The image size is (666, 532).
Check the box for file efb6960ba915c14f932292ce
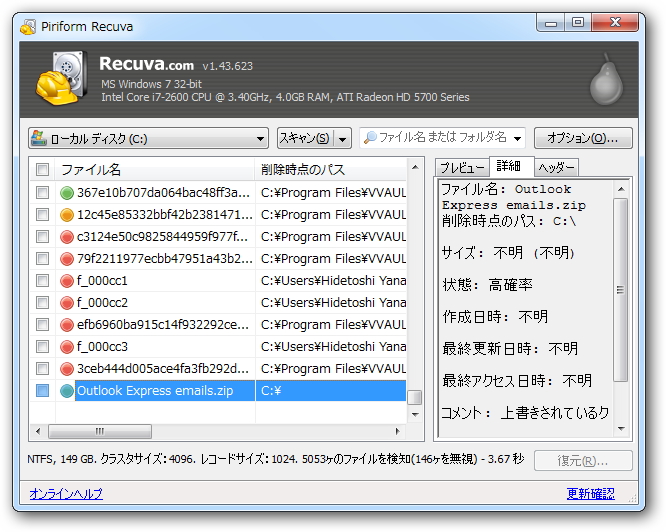pos(42,324)
